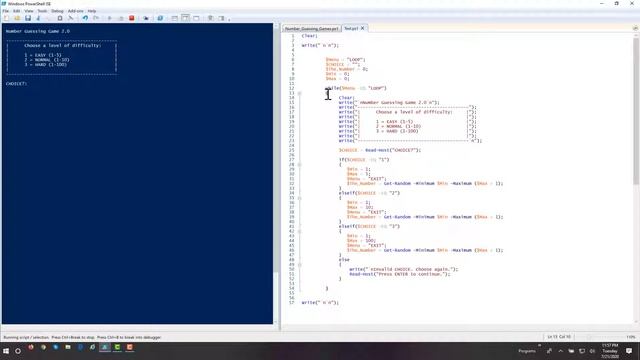
Task: Click the final write line 57
Action: (x=320, y=303)
